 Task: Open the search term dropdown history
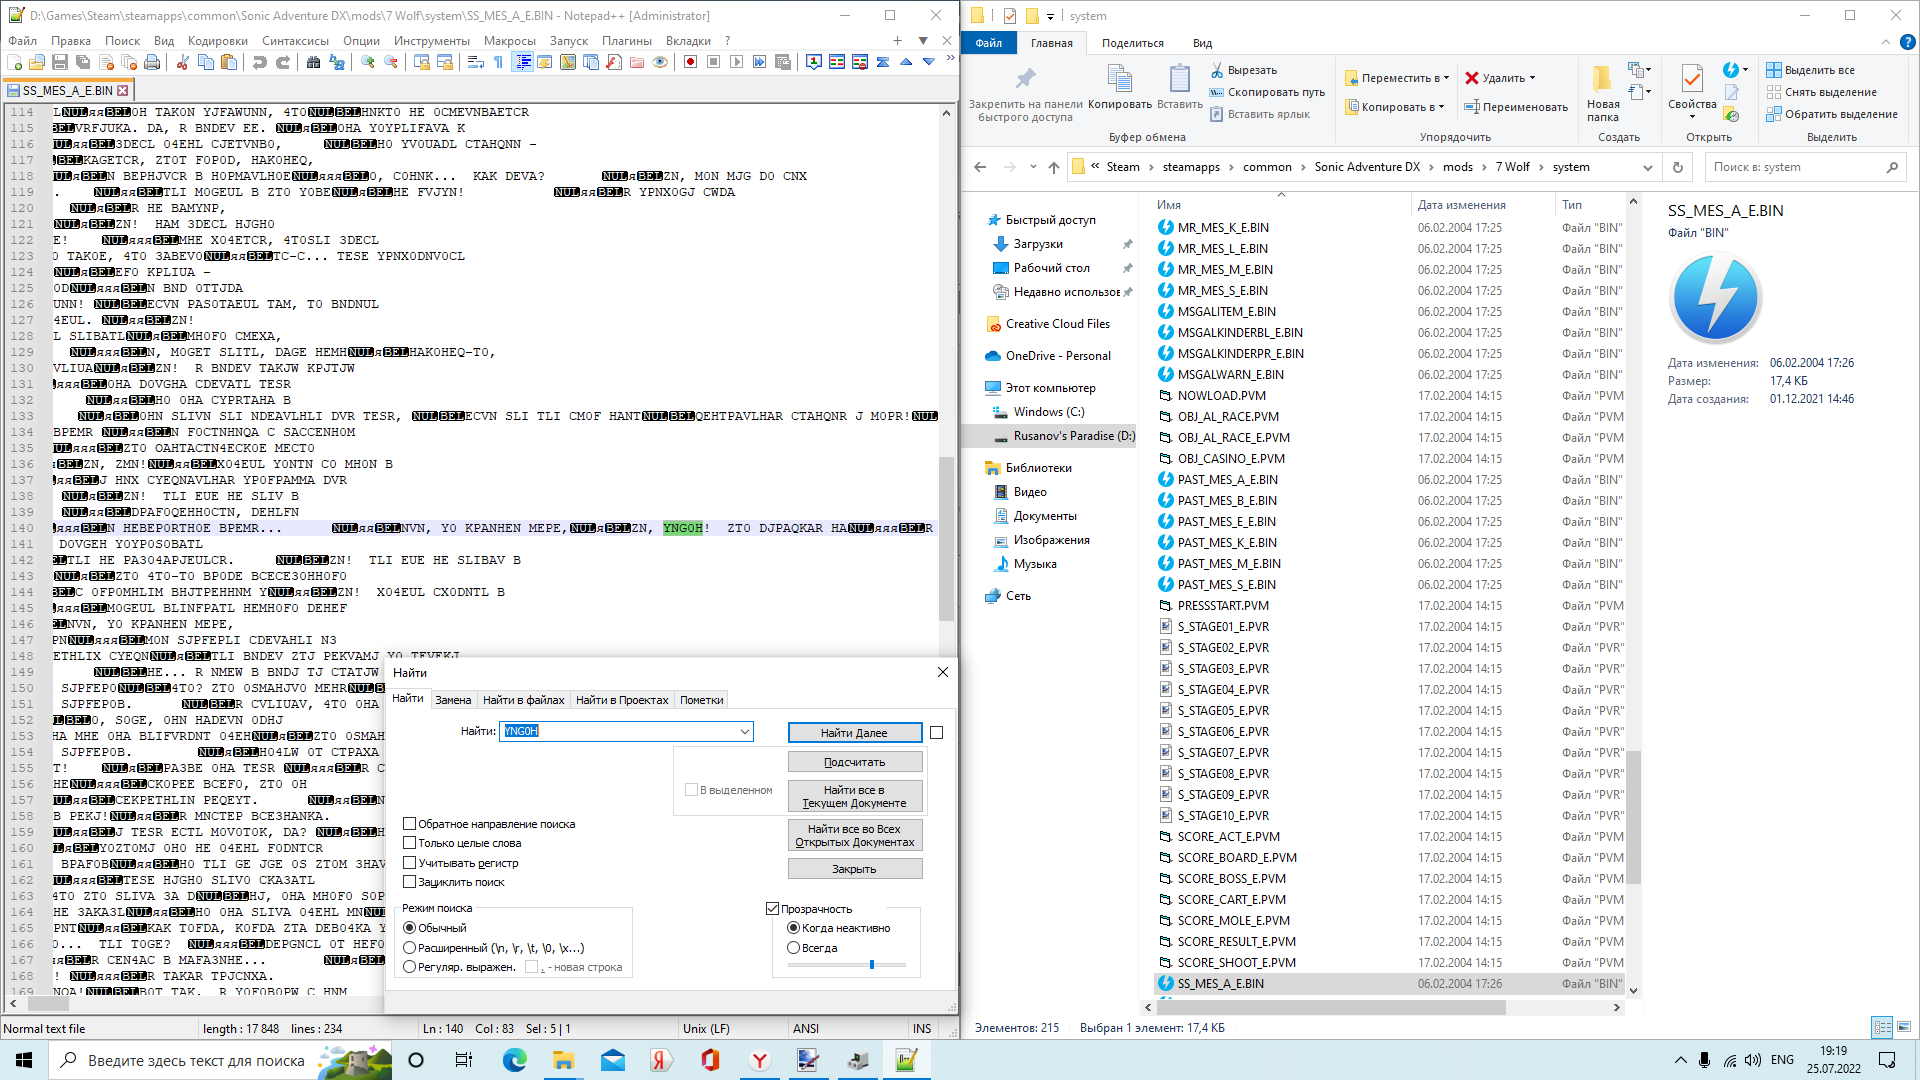[745, 732]
